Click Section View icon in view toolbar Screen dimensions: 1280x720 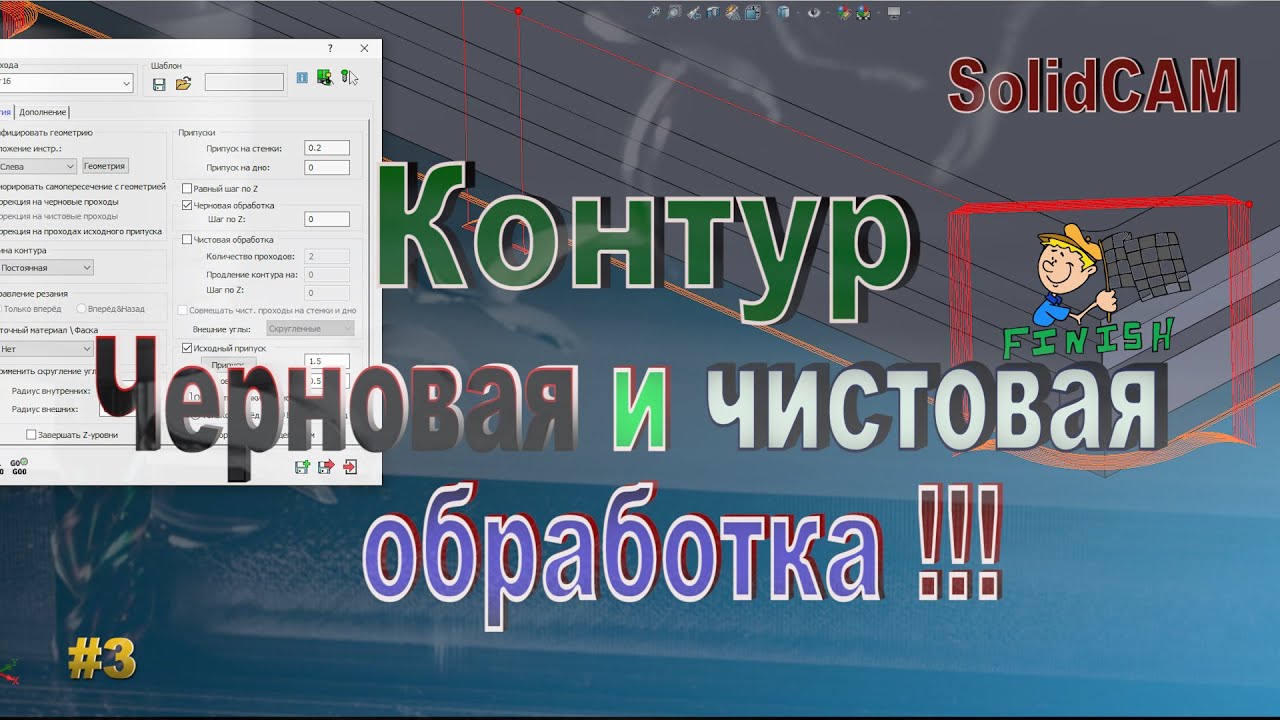click(713, 12)
